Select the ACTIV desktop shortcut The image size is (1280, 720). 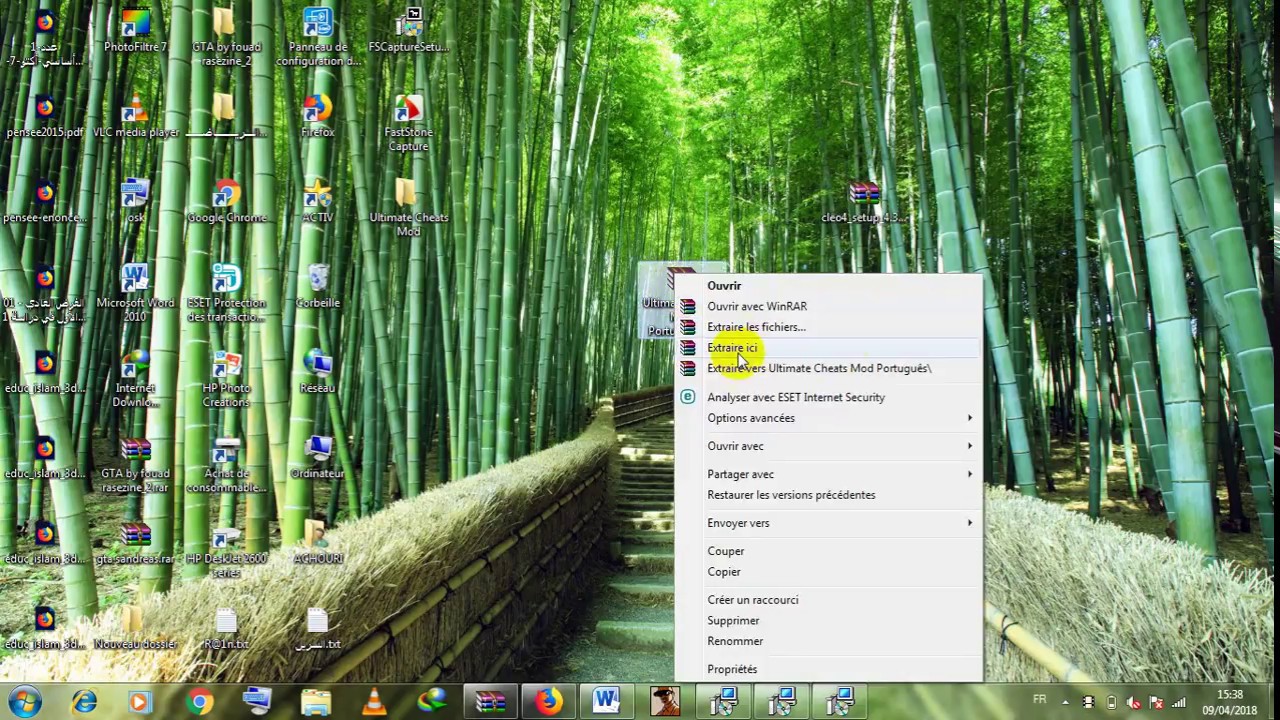click(318, 202)
